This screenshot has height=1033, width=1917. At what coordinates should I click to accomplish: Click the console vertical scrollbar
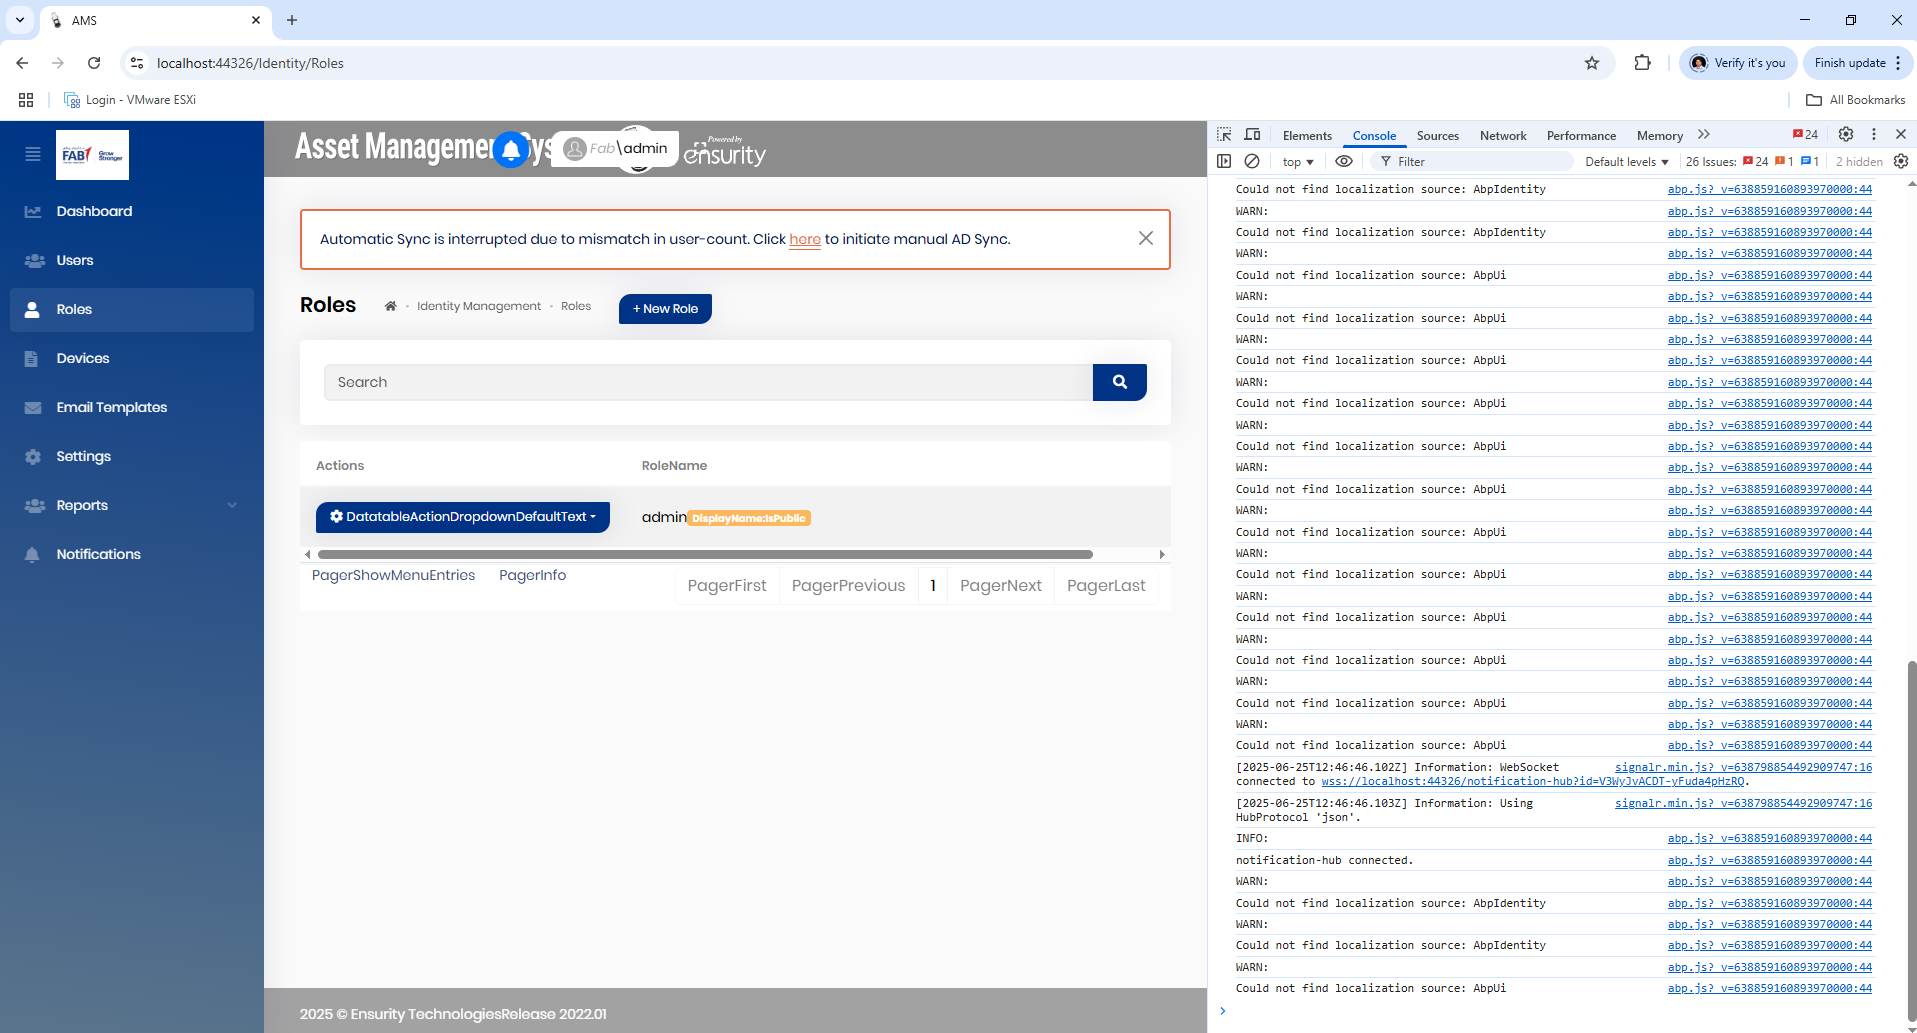[x=1912, y=840]
